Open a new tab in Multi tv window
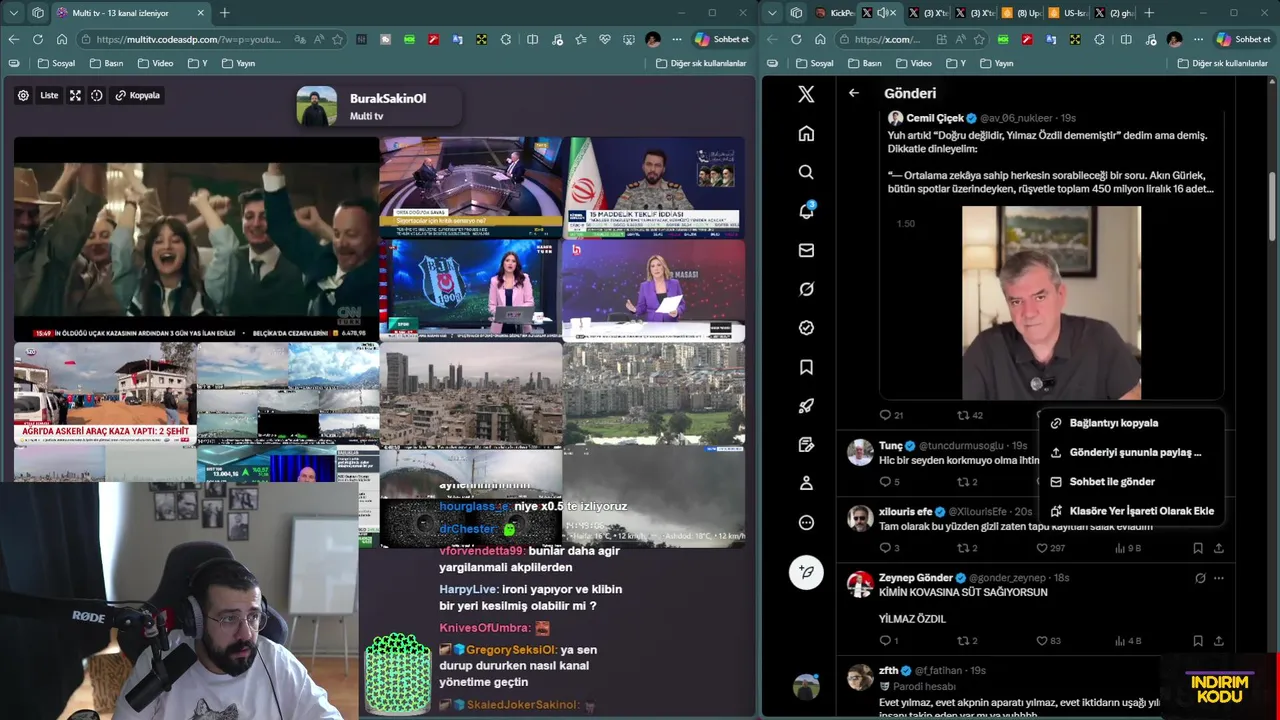 (225, 13)
